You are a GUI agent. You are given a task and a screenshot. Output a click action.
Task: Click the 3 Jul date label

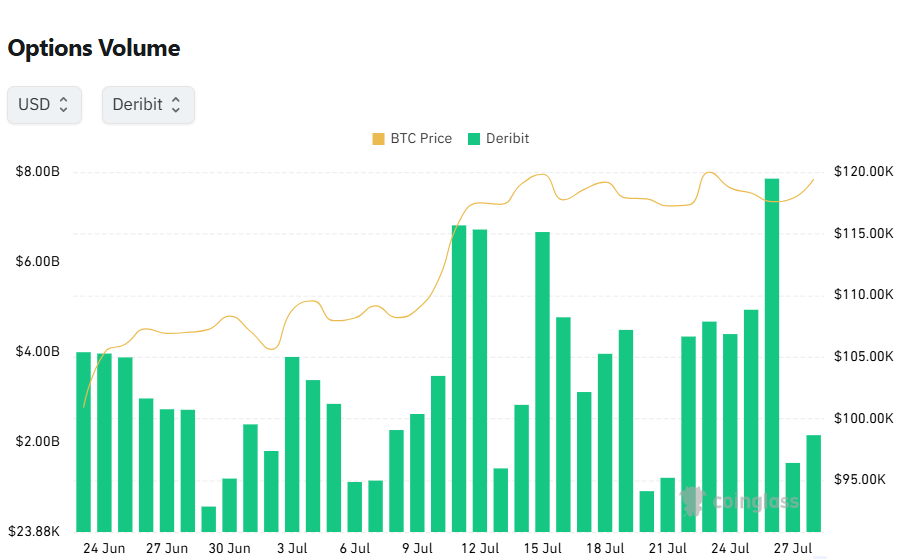point(292,549)
